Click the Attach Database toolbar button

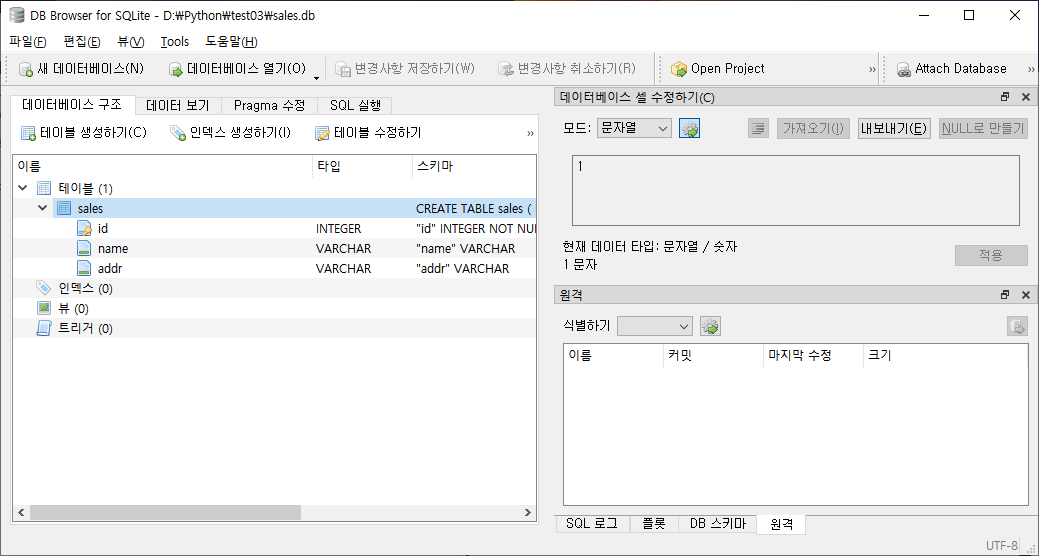[x=951, y=68]
